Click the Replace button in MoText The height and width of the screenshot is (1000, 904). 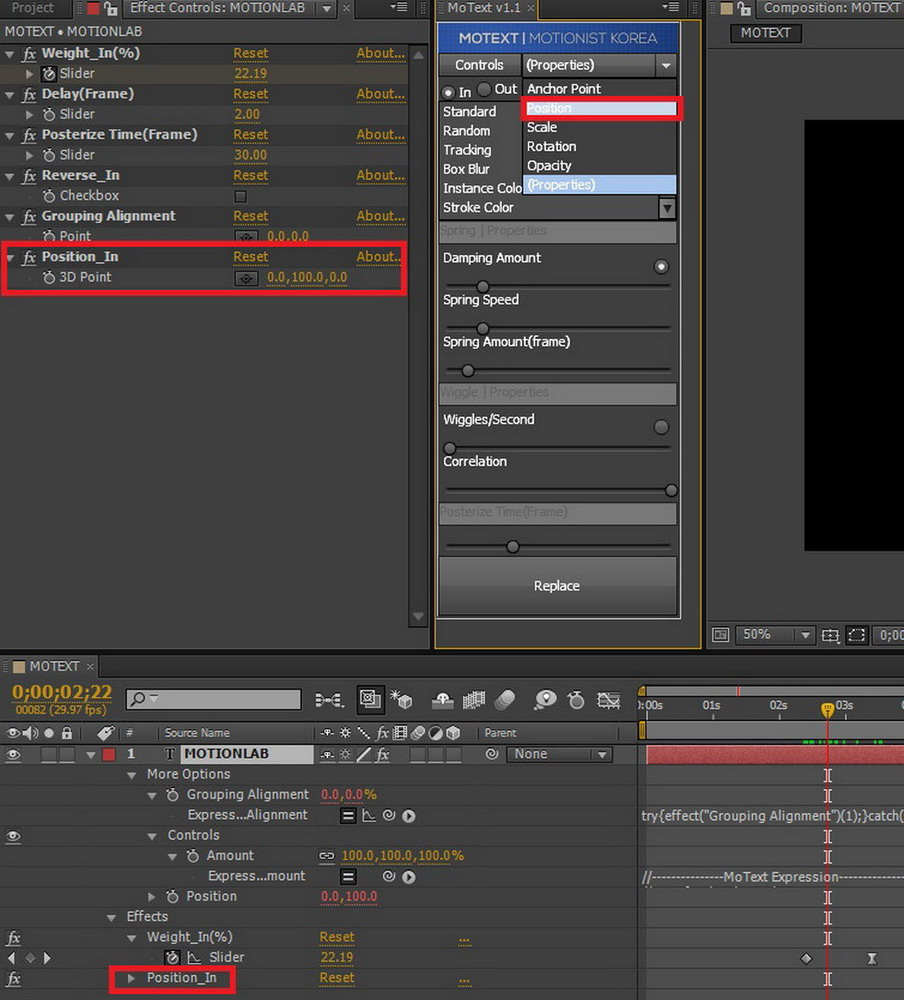coord(557,585)
